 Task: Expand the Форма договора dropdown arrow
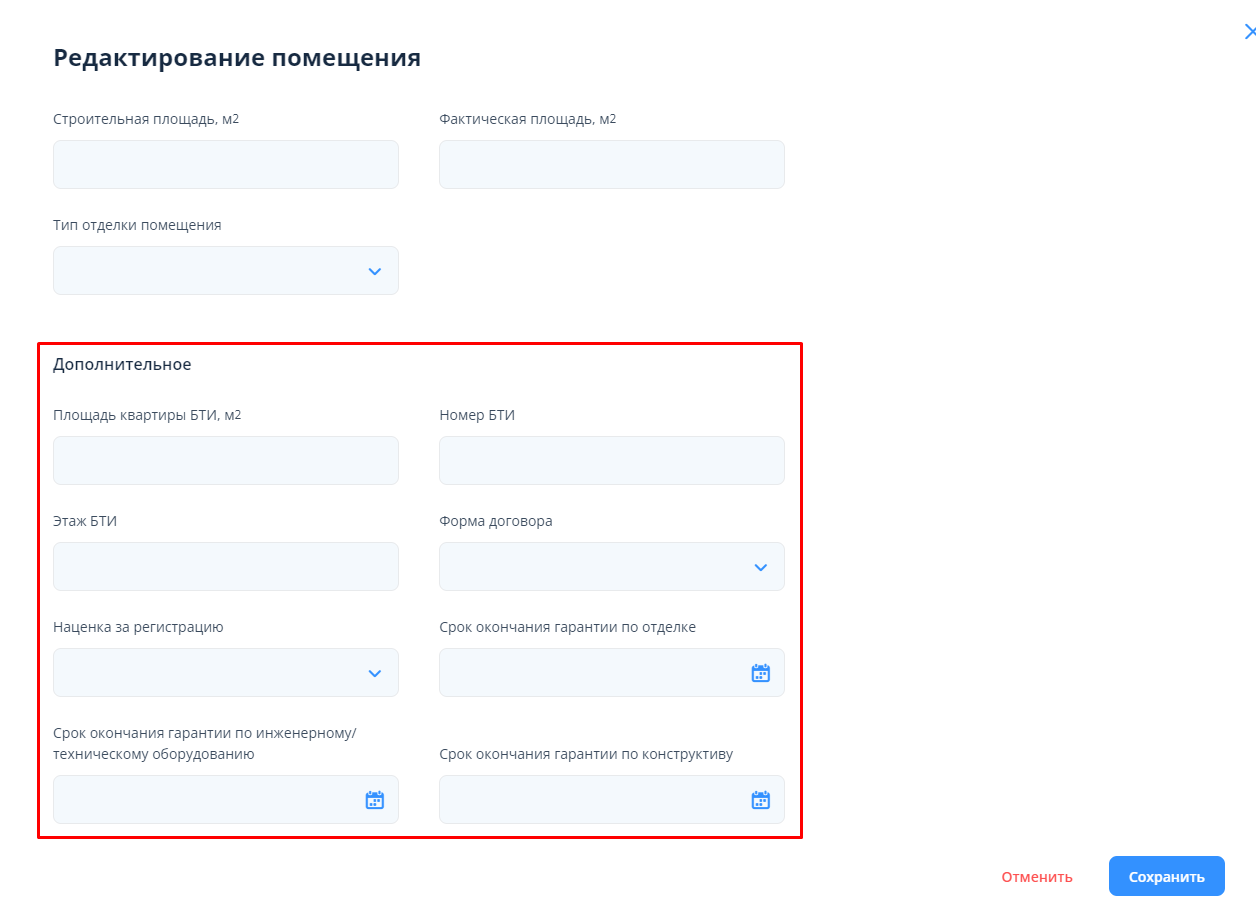point(760,567)
